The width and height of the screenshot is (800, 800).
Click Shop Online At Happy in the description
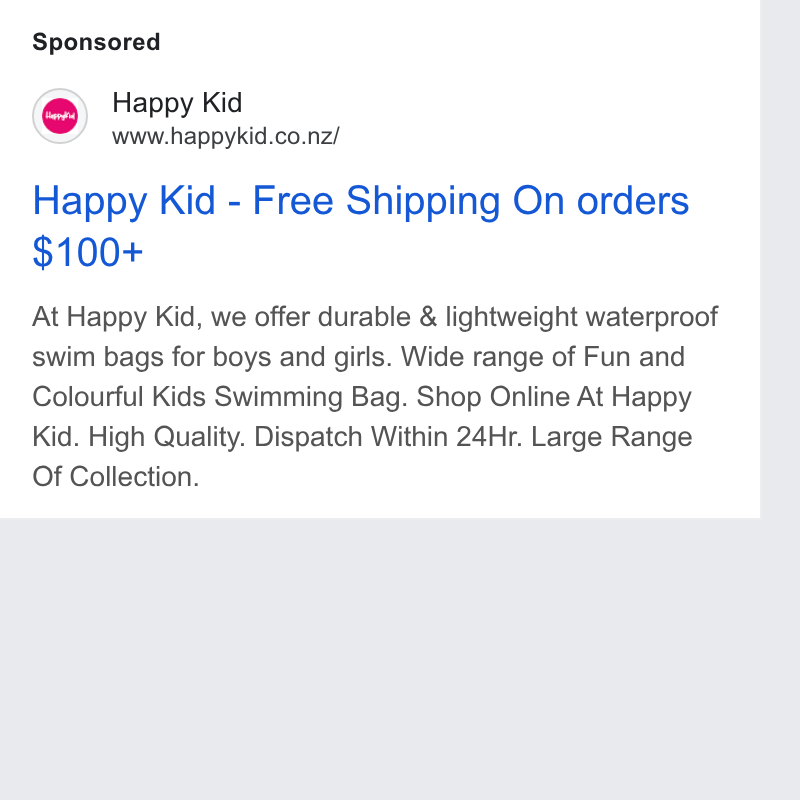[554, 397]
